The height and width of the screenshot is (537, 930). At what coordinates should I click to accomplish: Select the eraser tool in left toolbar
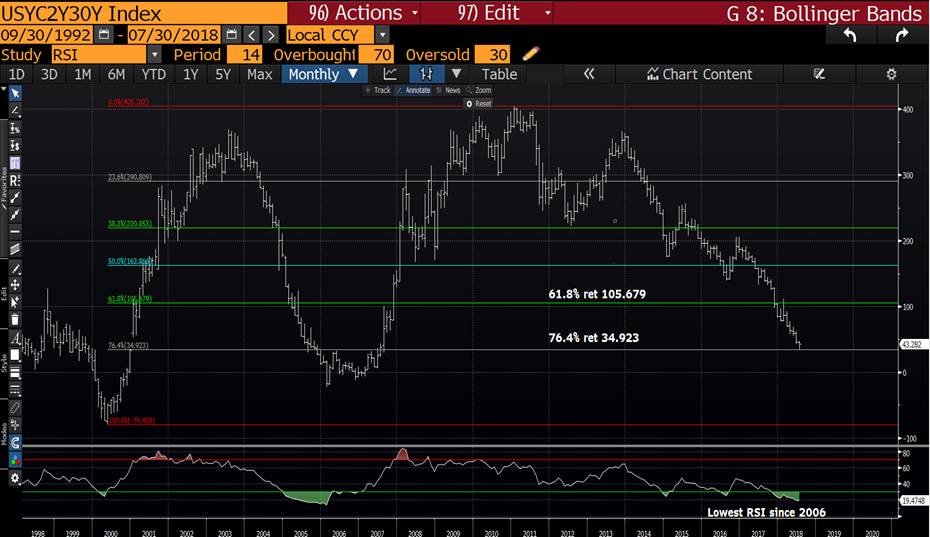[x=15, y=408]
